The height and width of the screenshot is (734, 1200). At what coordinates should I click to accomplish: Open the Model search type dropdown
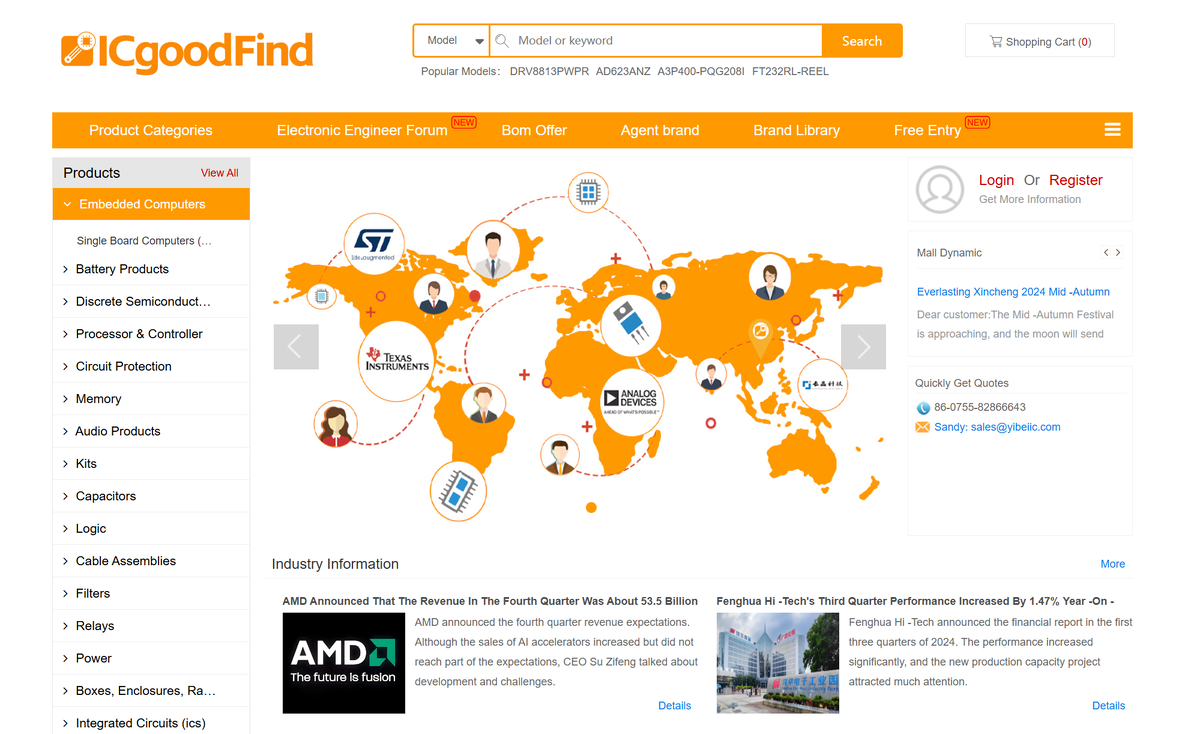click(452, 41)
